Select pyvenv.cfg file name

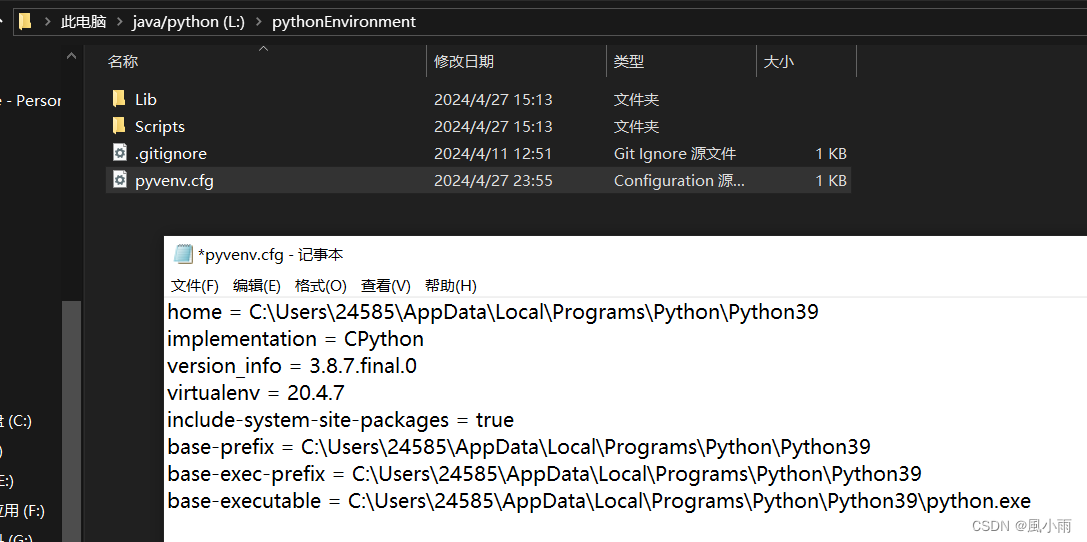tap(174, 181)
